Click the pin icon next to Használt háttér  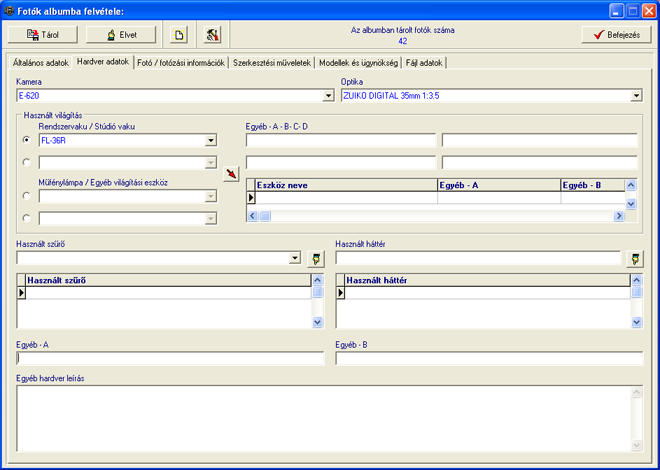[x=635, y=259]
